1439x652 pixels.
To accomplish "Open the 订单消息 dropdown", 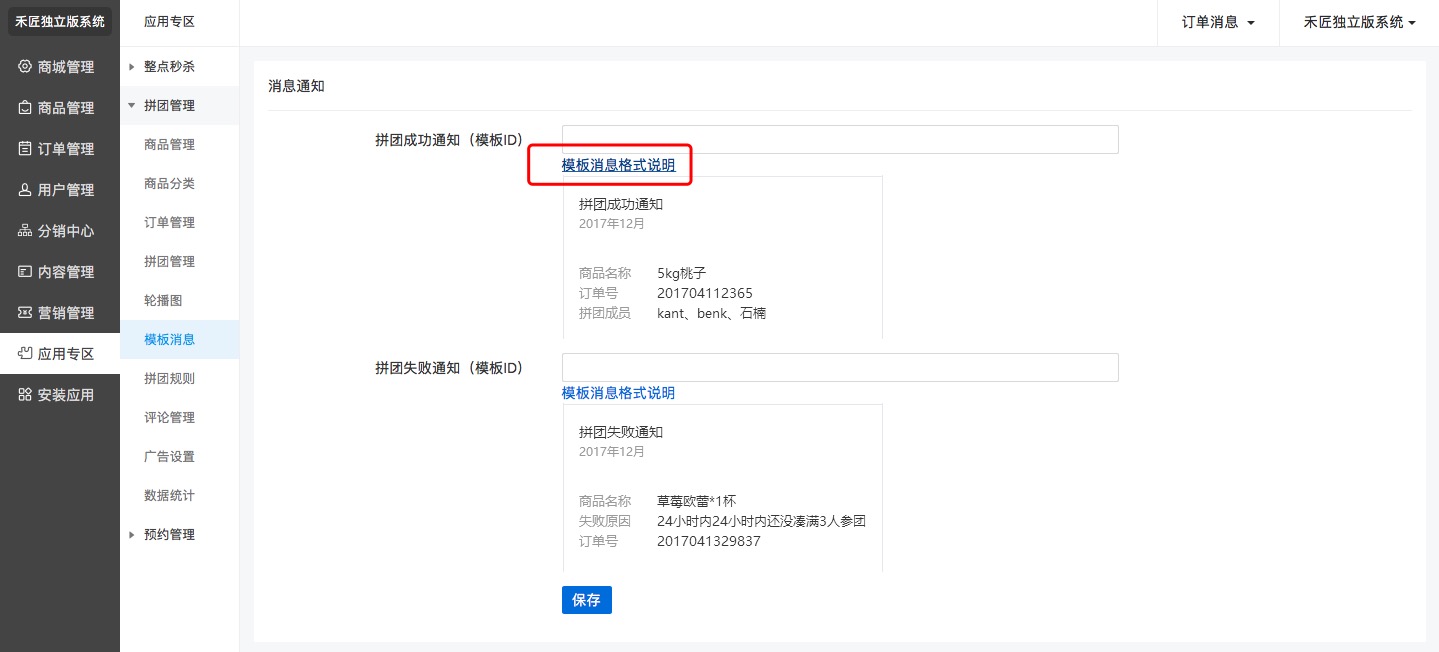I will click(x=1217, y=23).
